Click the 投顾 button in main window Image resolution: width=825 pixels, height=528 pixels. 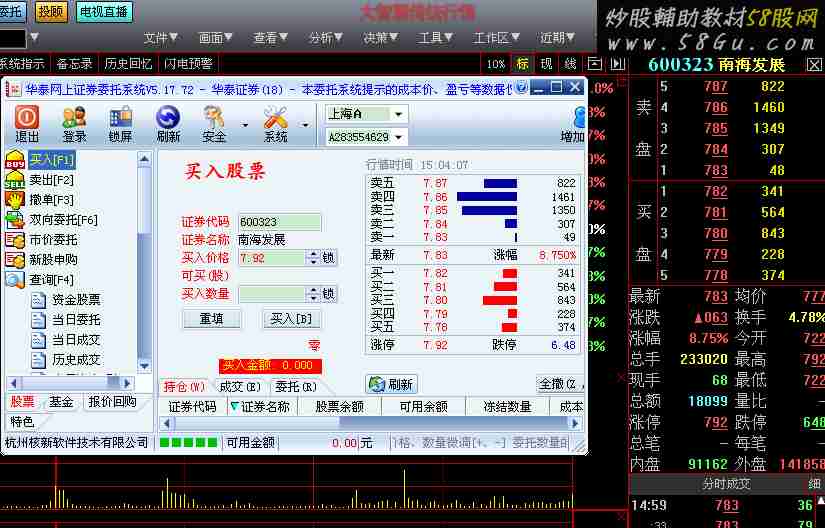(x=51, y=12)
